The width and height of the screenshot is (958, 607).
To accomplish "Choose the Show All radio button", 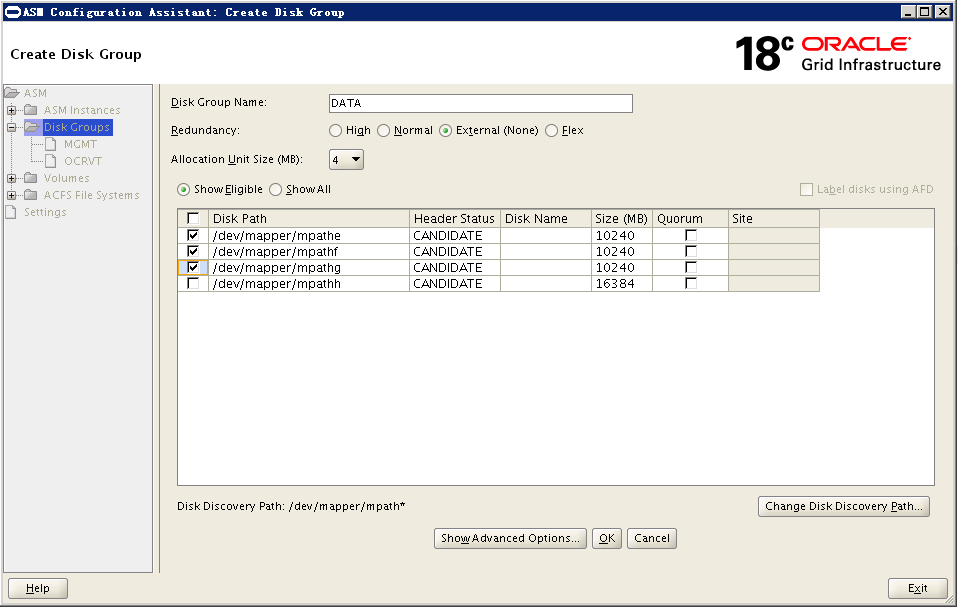I will tap(276, 190).
